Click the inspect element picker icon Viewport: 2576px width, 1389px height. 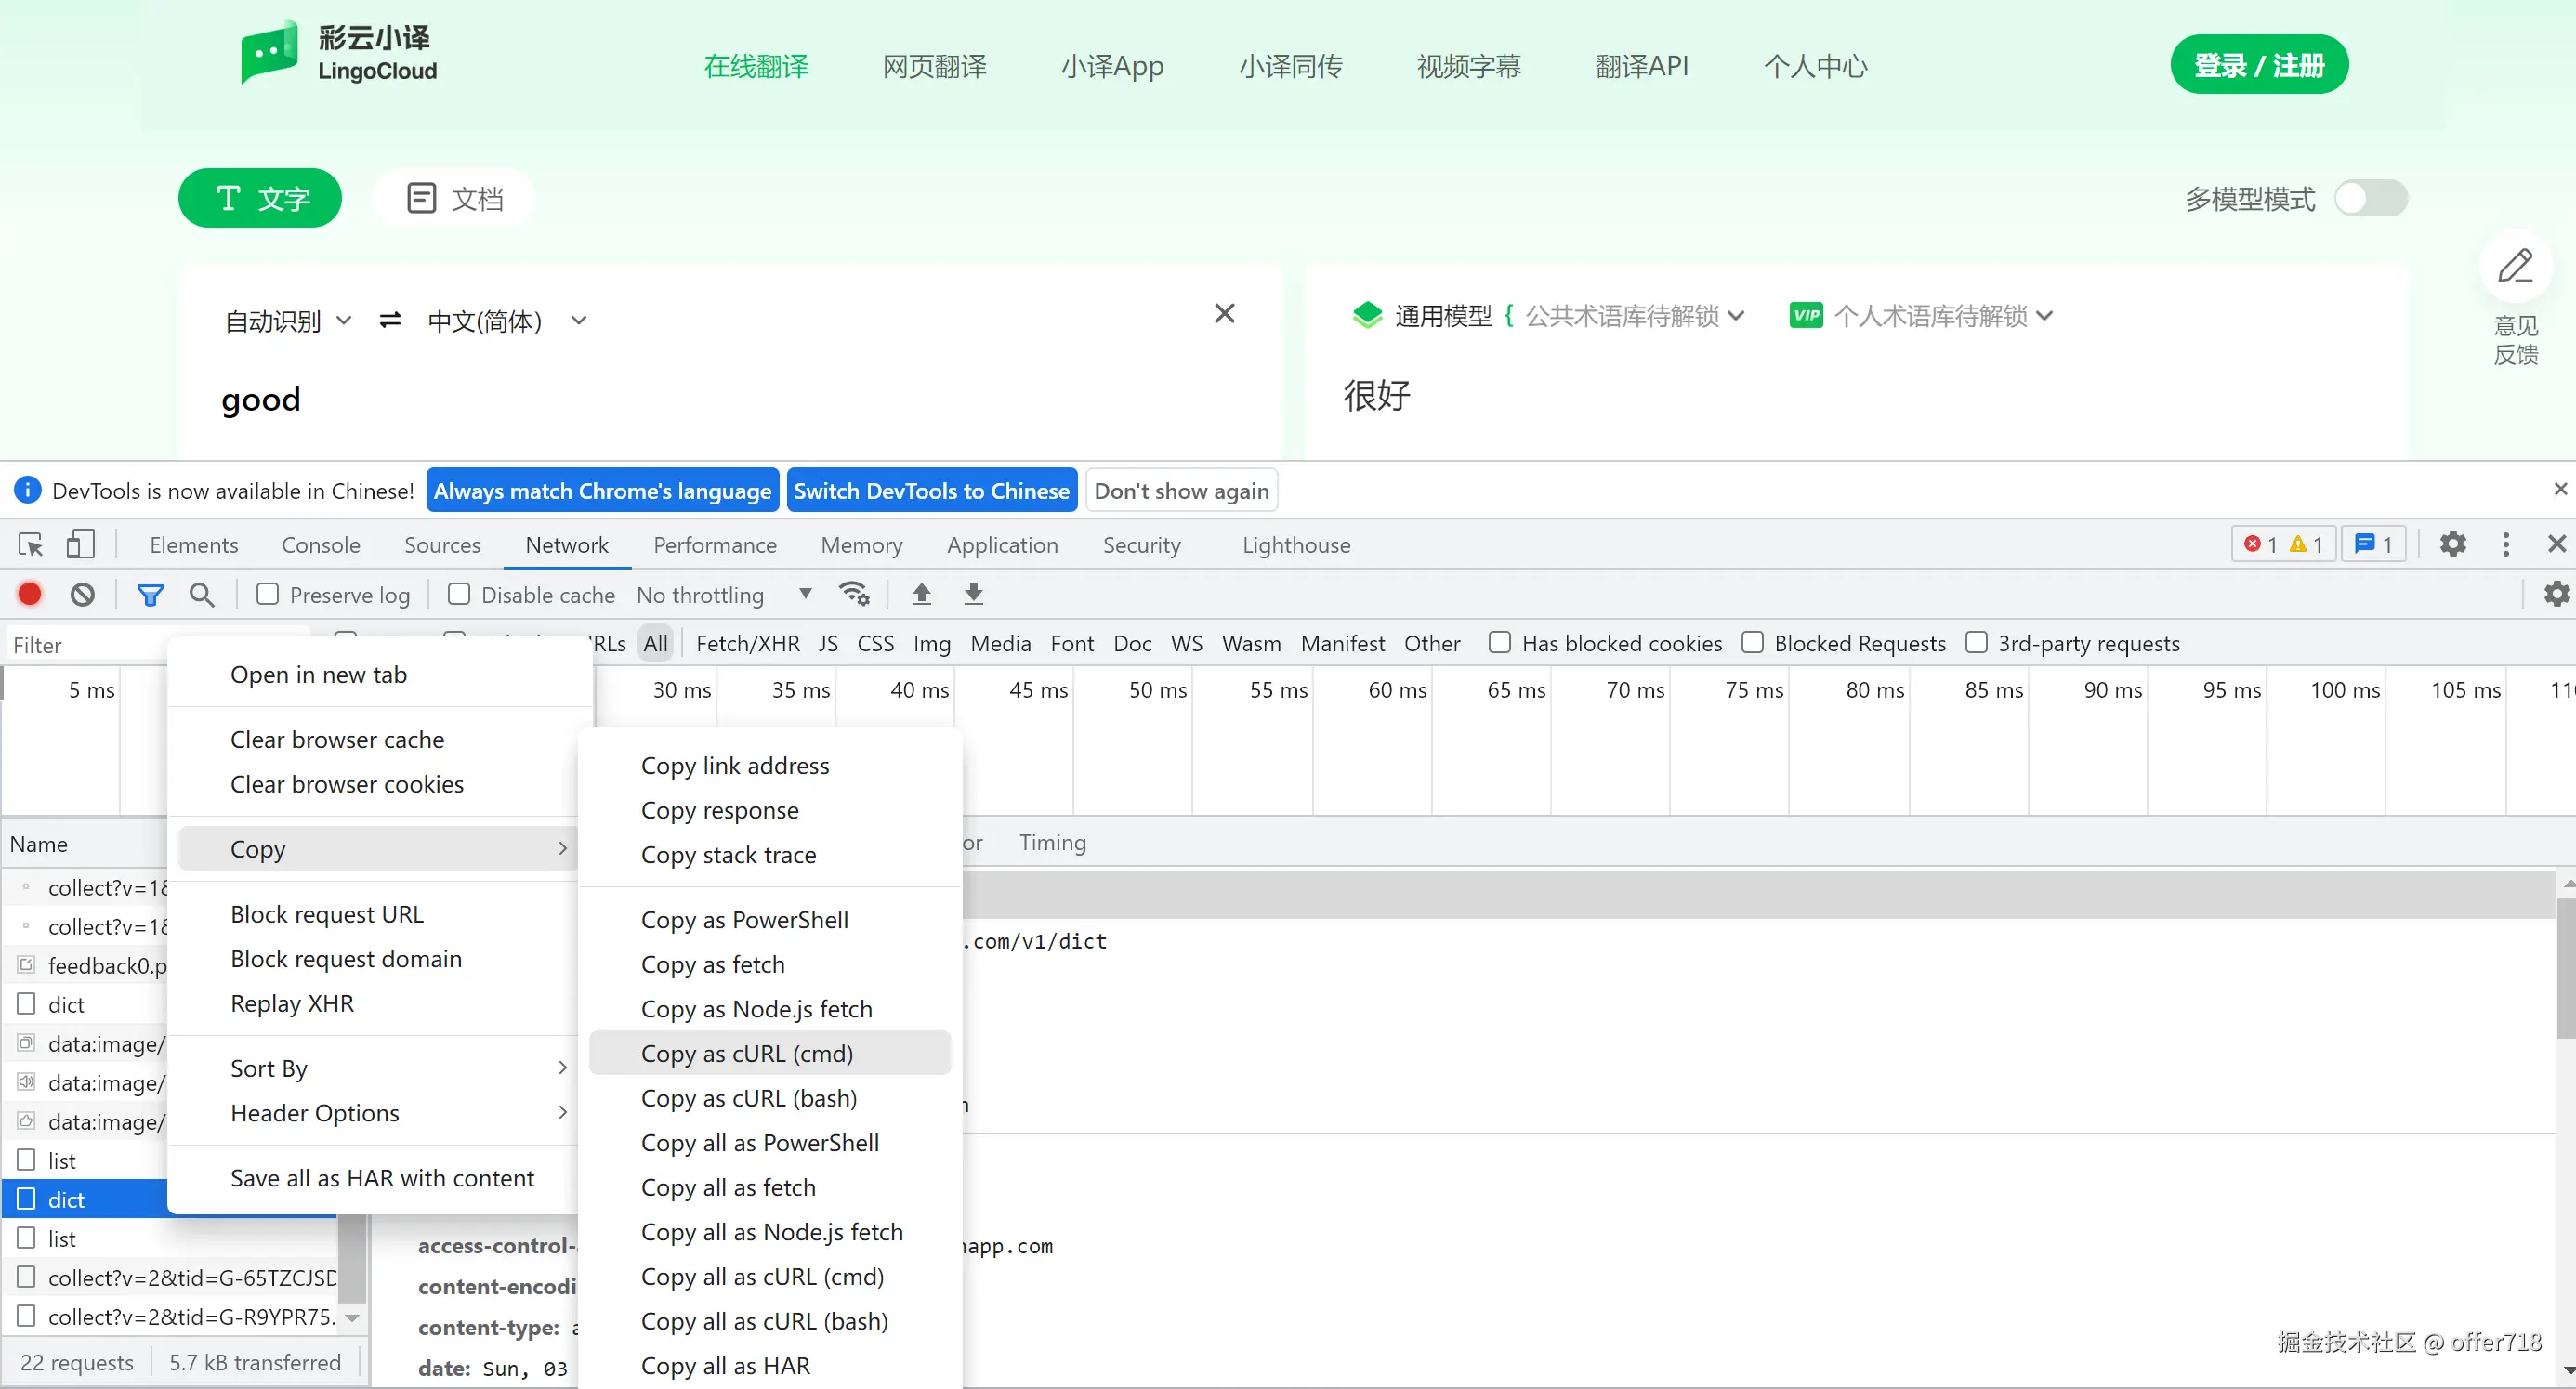tap(31, 544)
